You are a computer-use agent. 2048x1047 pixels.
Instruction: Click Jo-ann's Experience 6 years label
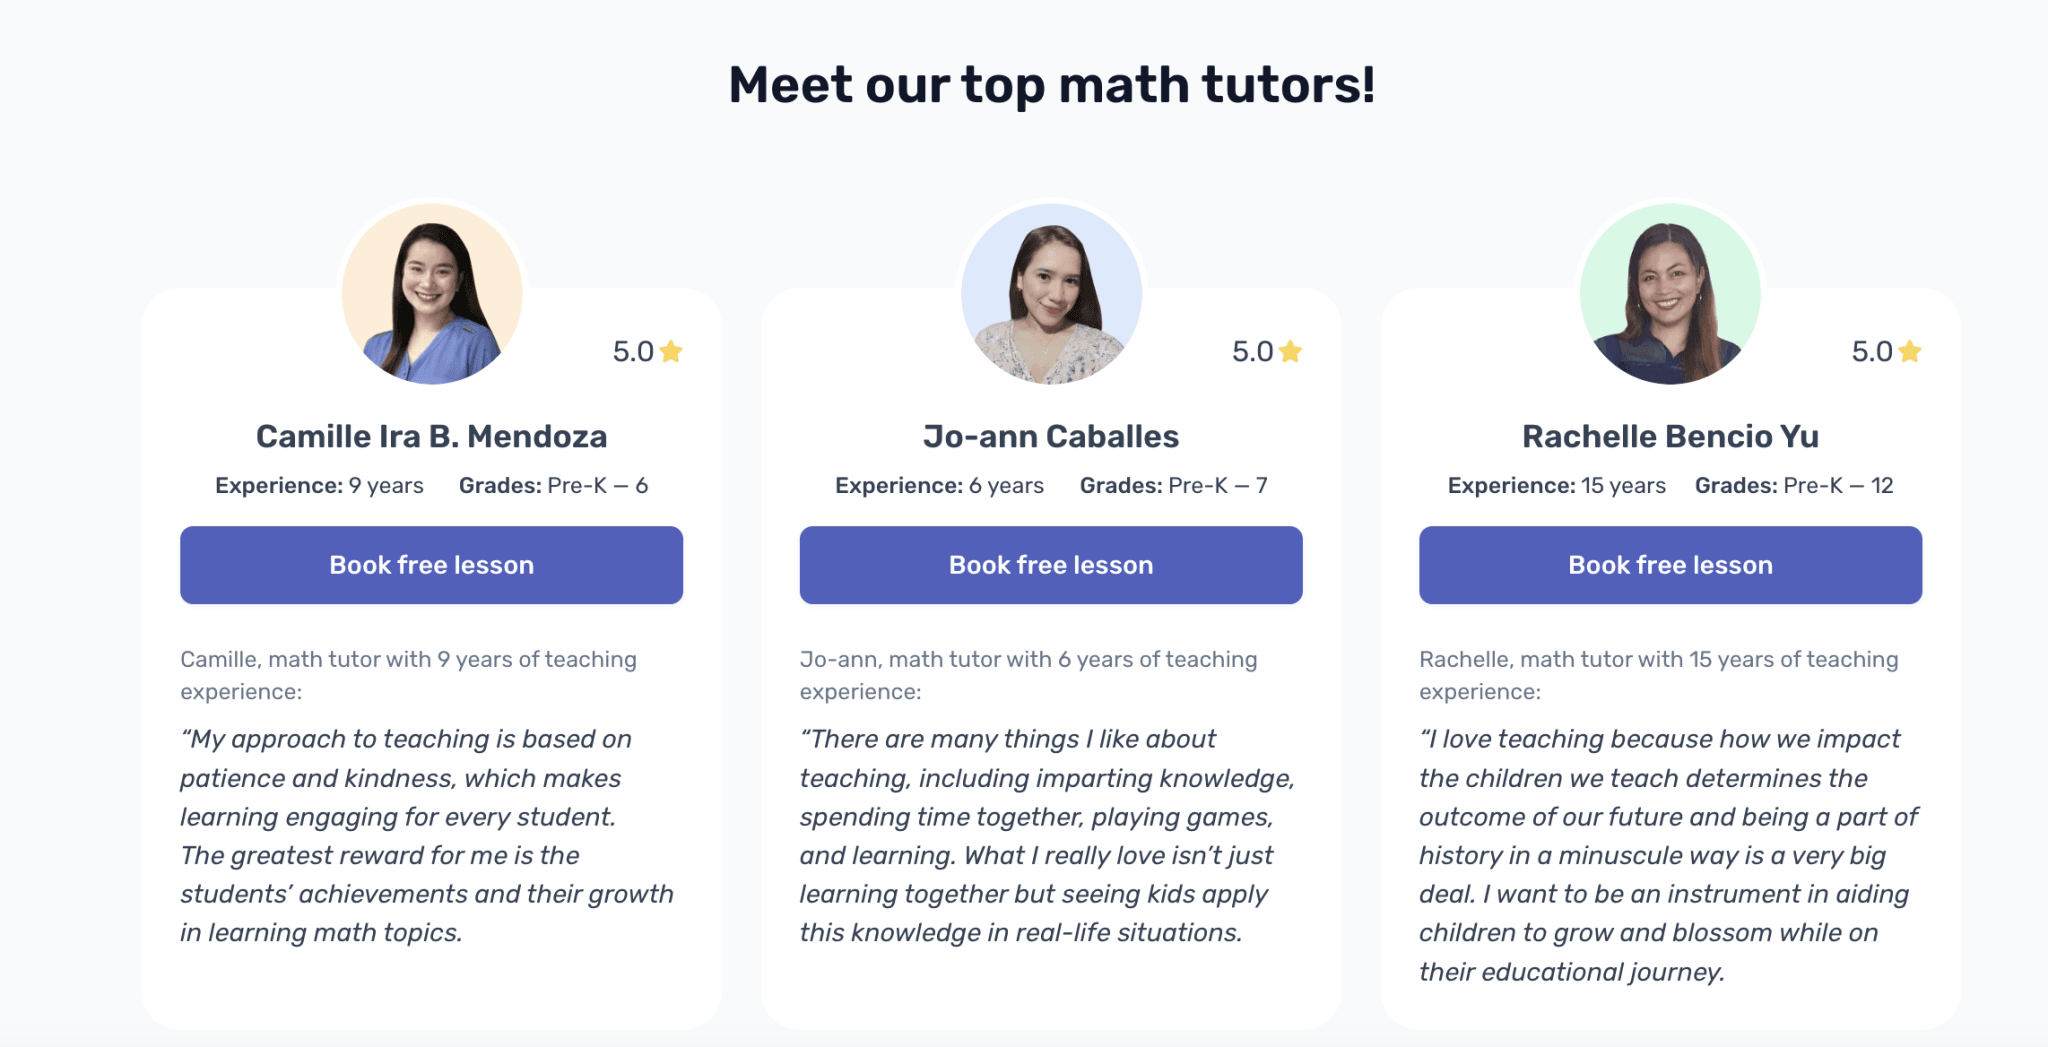[939, 485]
